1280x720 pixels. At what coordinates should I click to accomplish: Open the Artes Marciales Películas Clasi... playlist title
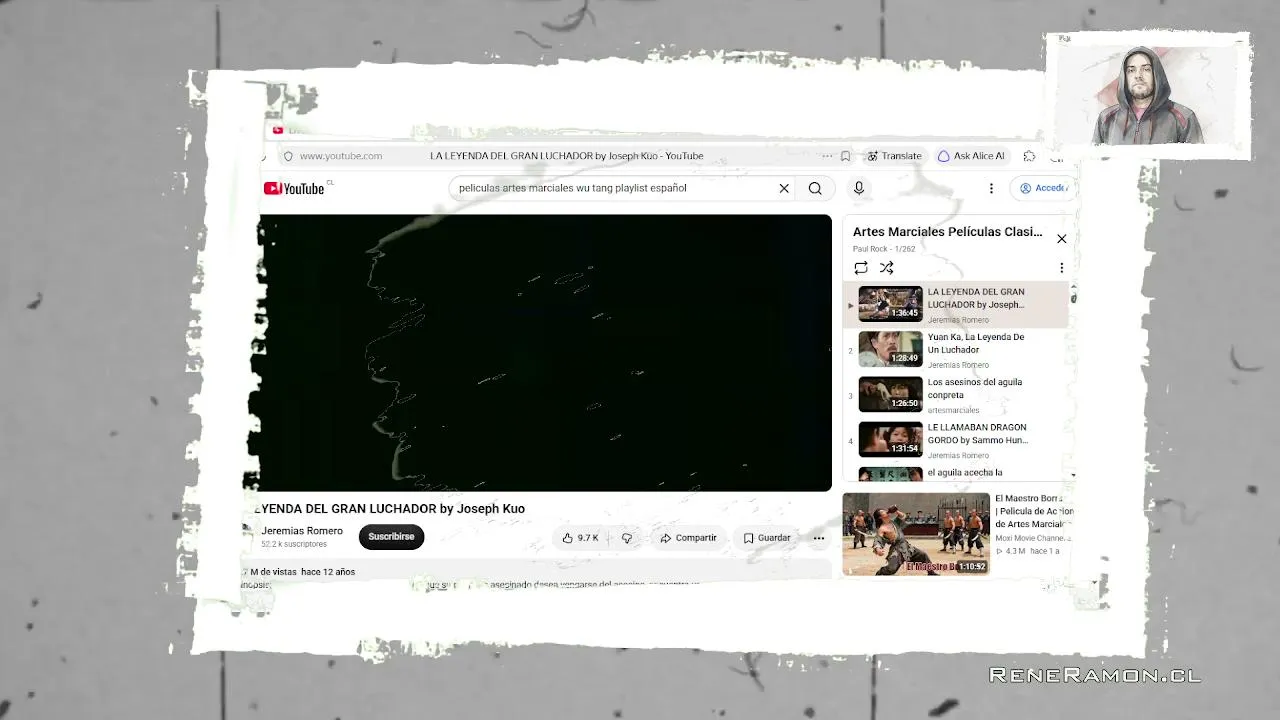pos(947,232)
